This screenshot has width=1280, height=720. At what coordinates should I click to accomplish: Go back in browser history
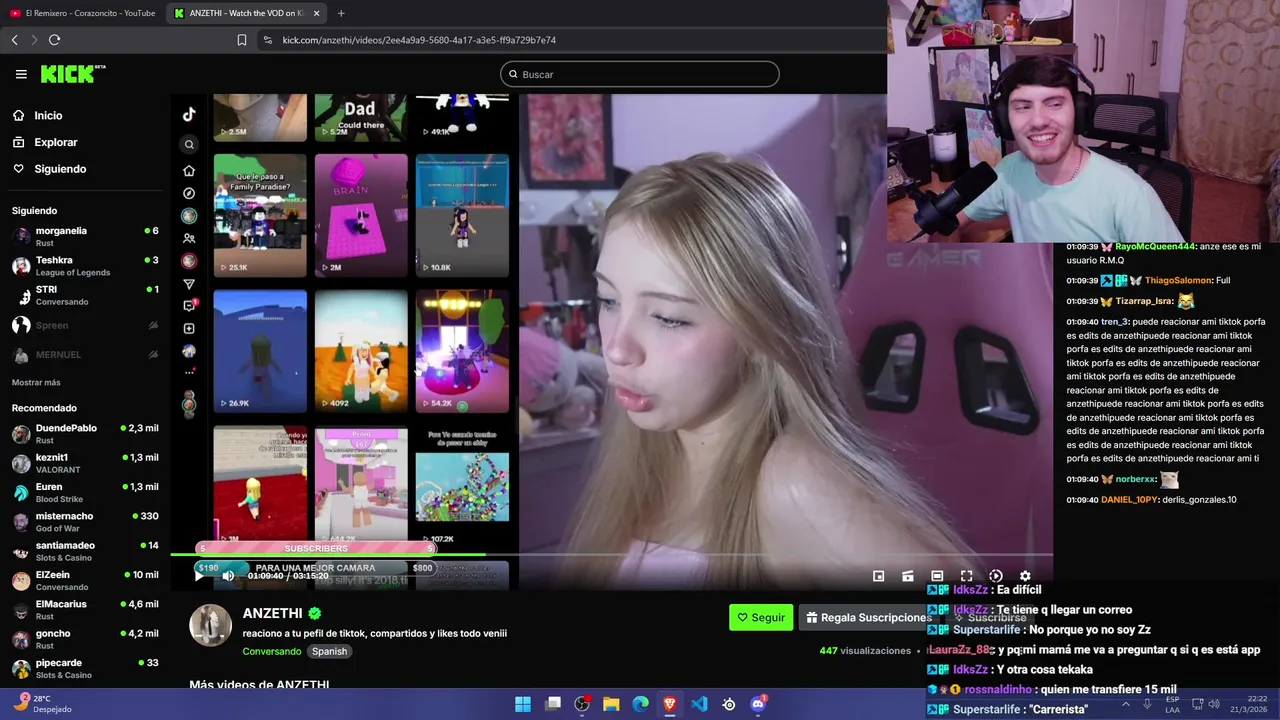(x=14, y=40)
